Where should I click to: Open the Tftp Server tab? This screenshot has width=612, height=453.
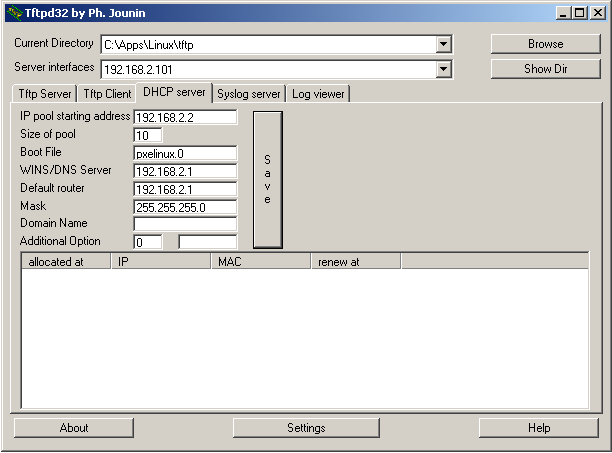pyautogui.click(x=44, y=94)
